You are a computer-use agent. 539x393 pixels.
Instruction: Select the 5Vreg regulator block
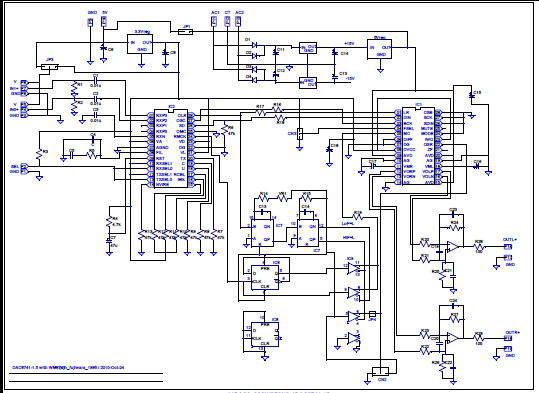coord(380,49)
